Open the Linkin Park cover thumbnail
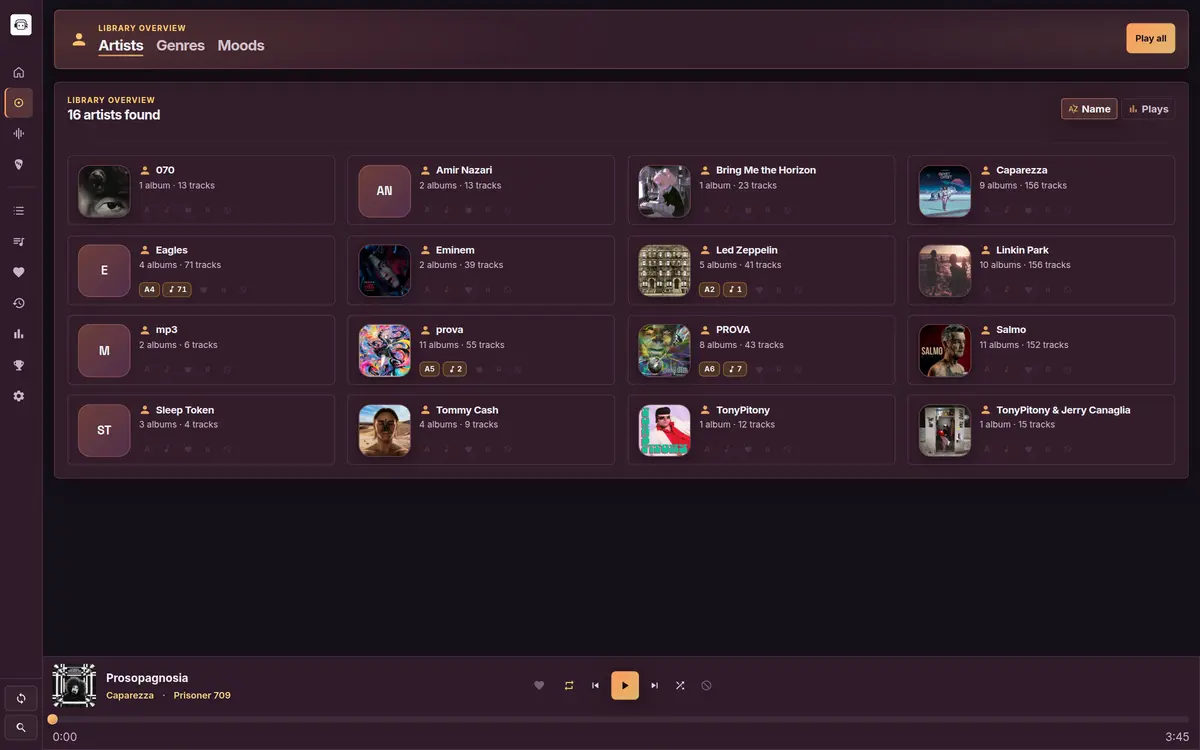This screenshot has height=750, width=1200. [945, 271]
